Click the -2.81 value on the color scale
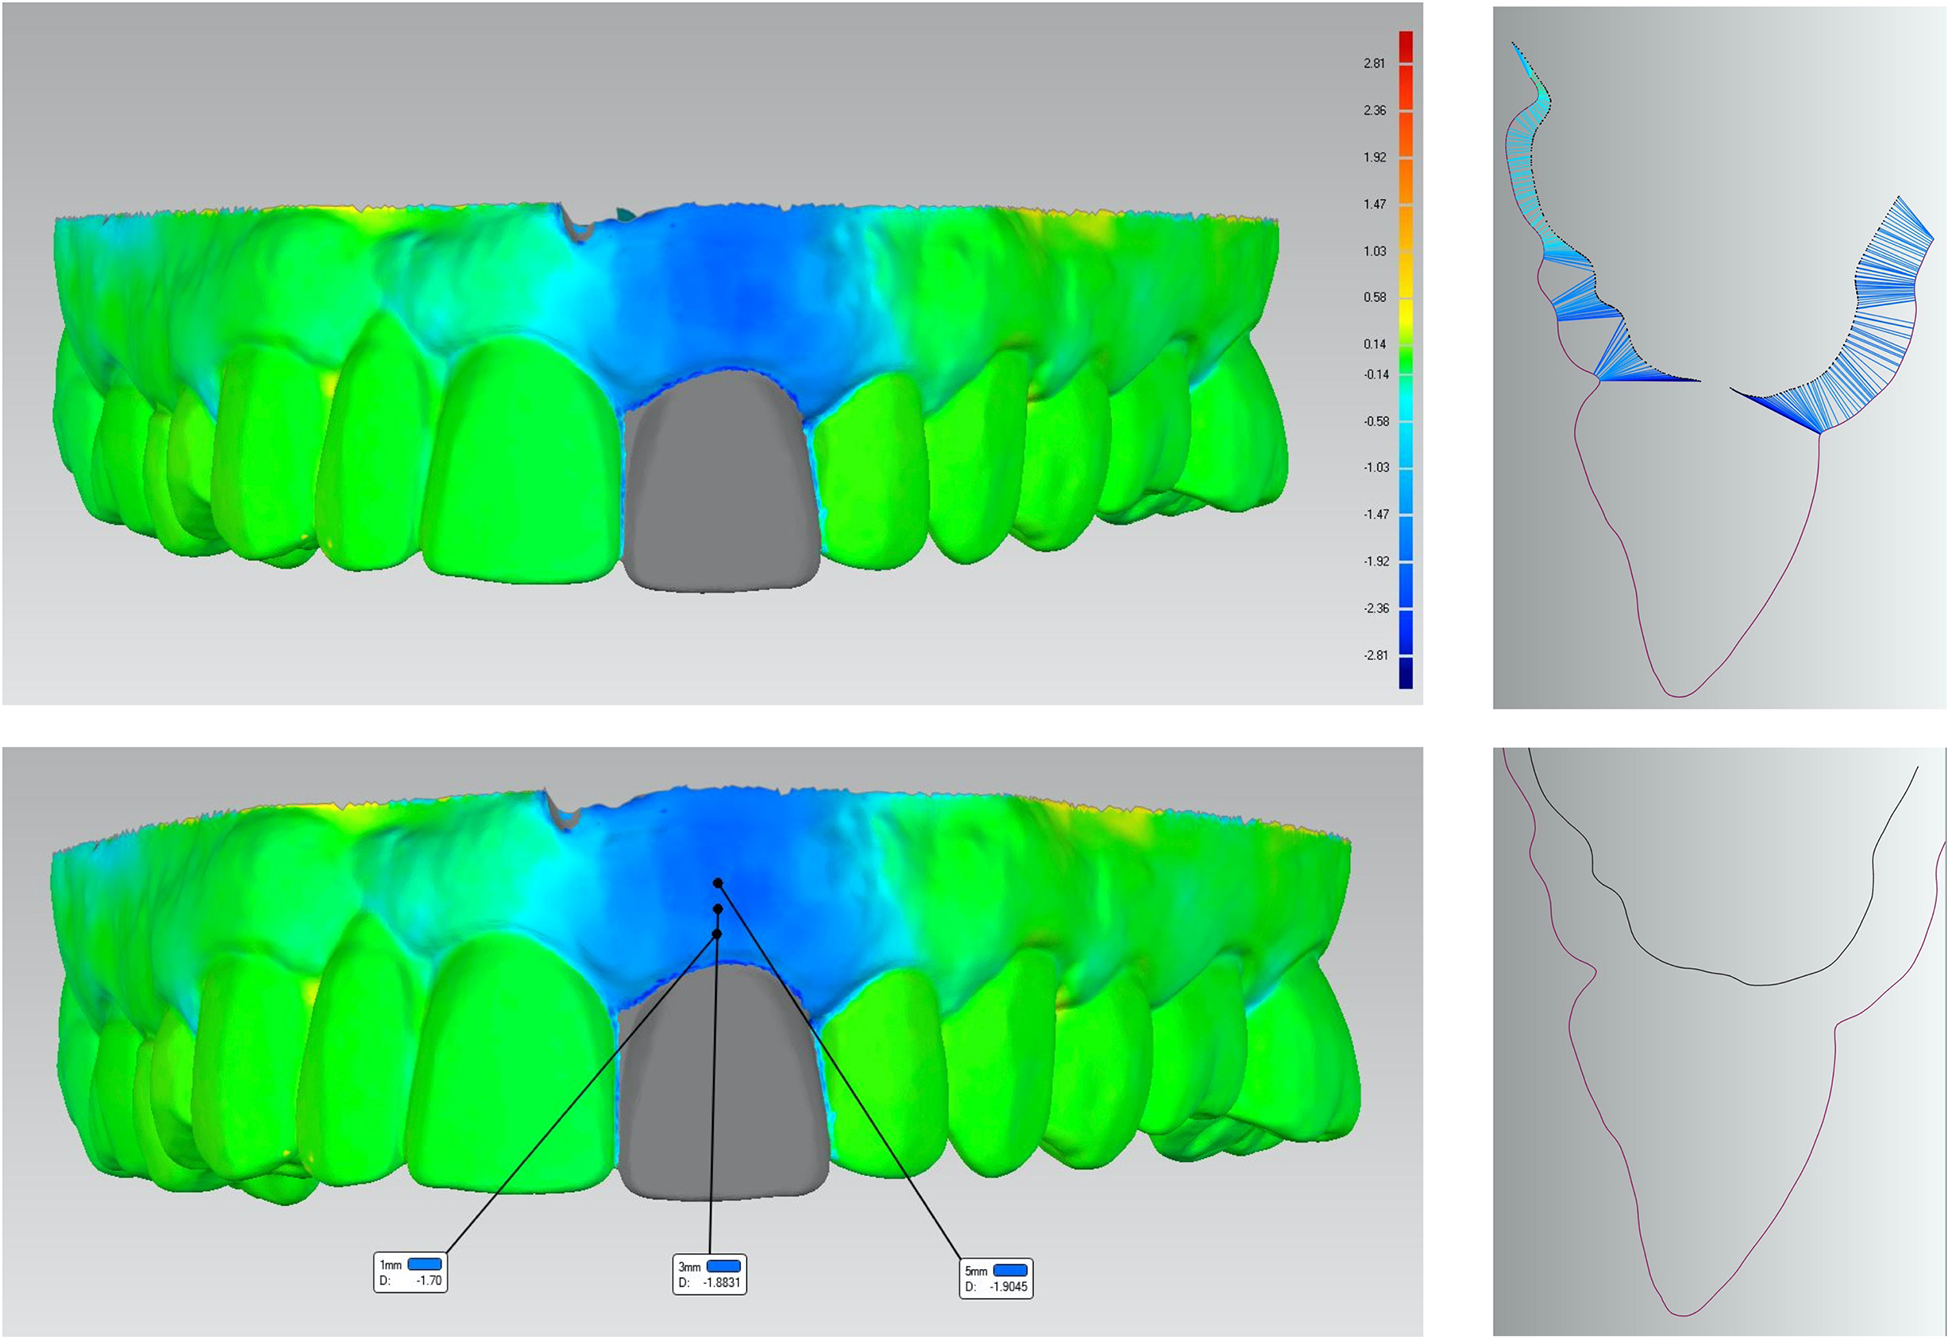This screenshot has height=1340, width=1950. click(x=1377, y=656)
